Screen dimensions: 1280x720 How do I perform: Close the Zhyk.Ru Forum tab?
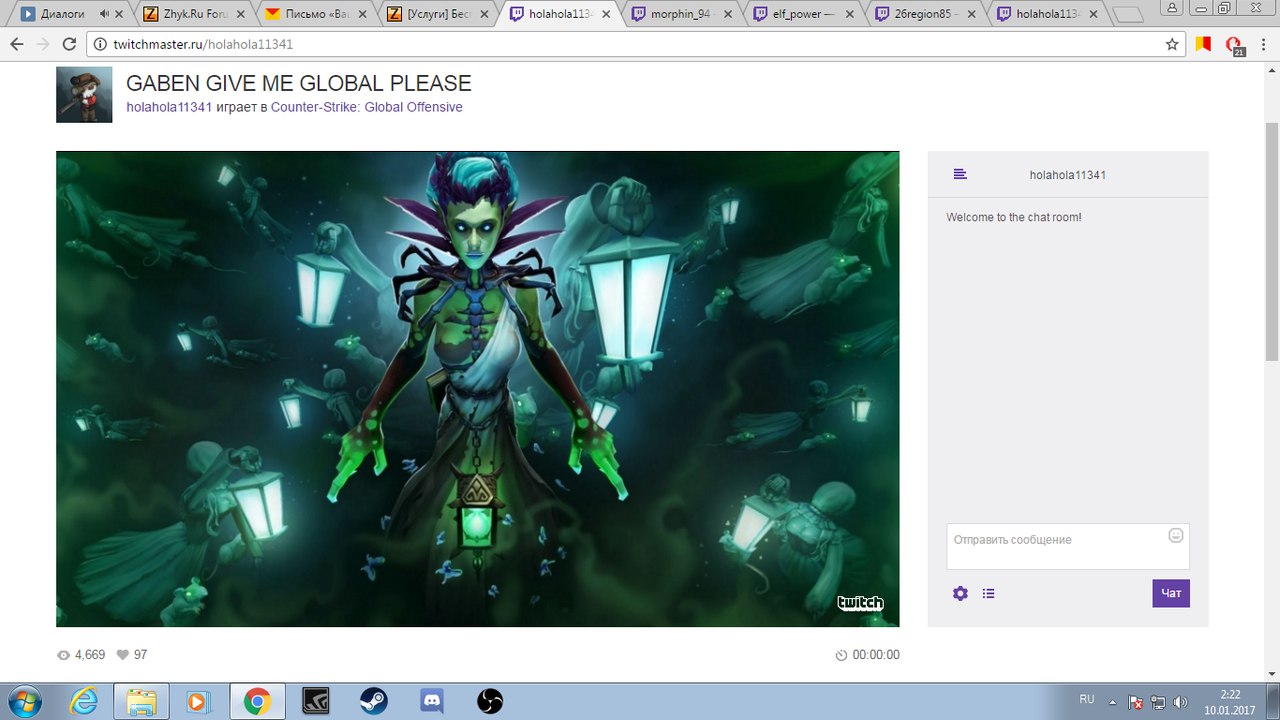(240, 14)
